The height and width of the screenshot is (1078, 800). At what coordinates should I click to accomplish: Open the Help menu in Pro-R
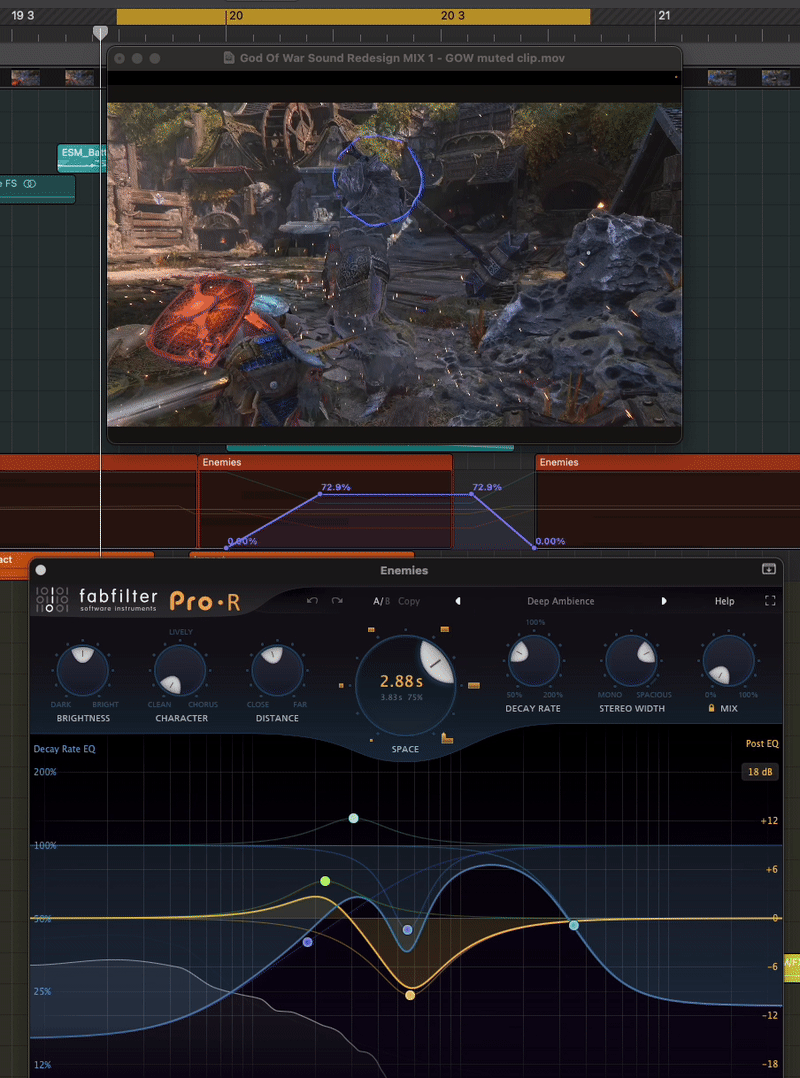point(724,601)
